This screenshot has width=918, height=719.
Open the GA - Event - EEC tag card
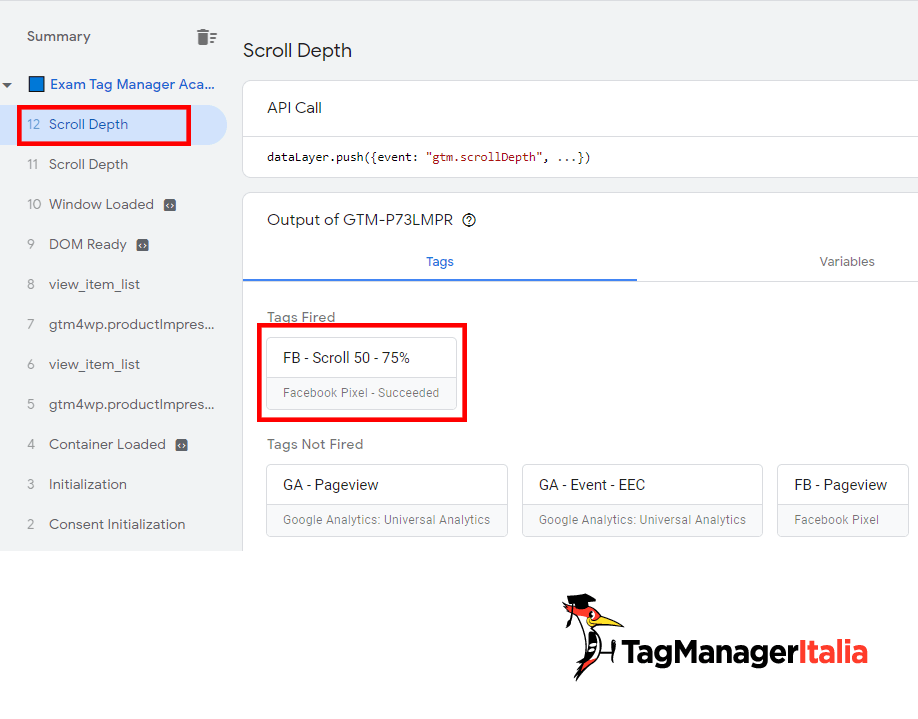coord(642,501)
